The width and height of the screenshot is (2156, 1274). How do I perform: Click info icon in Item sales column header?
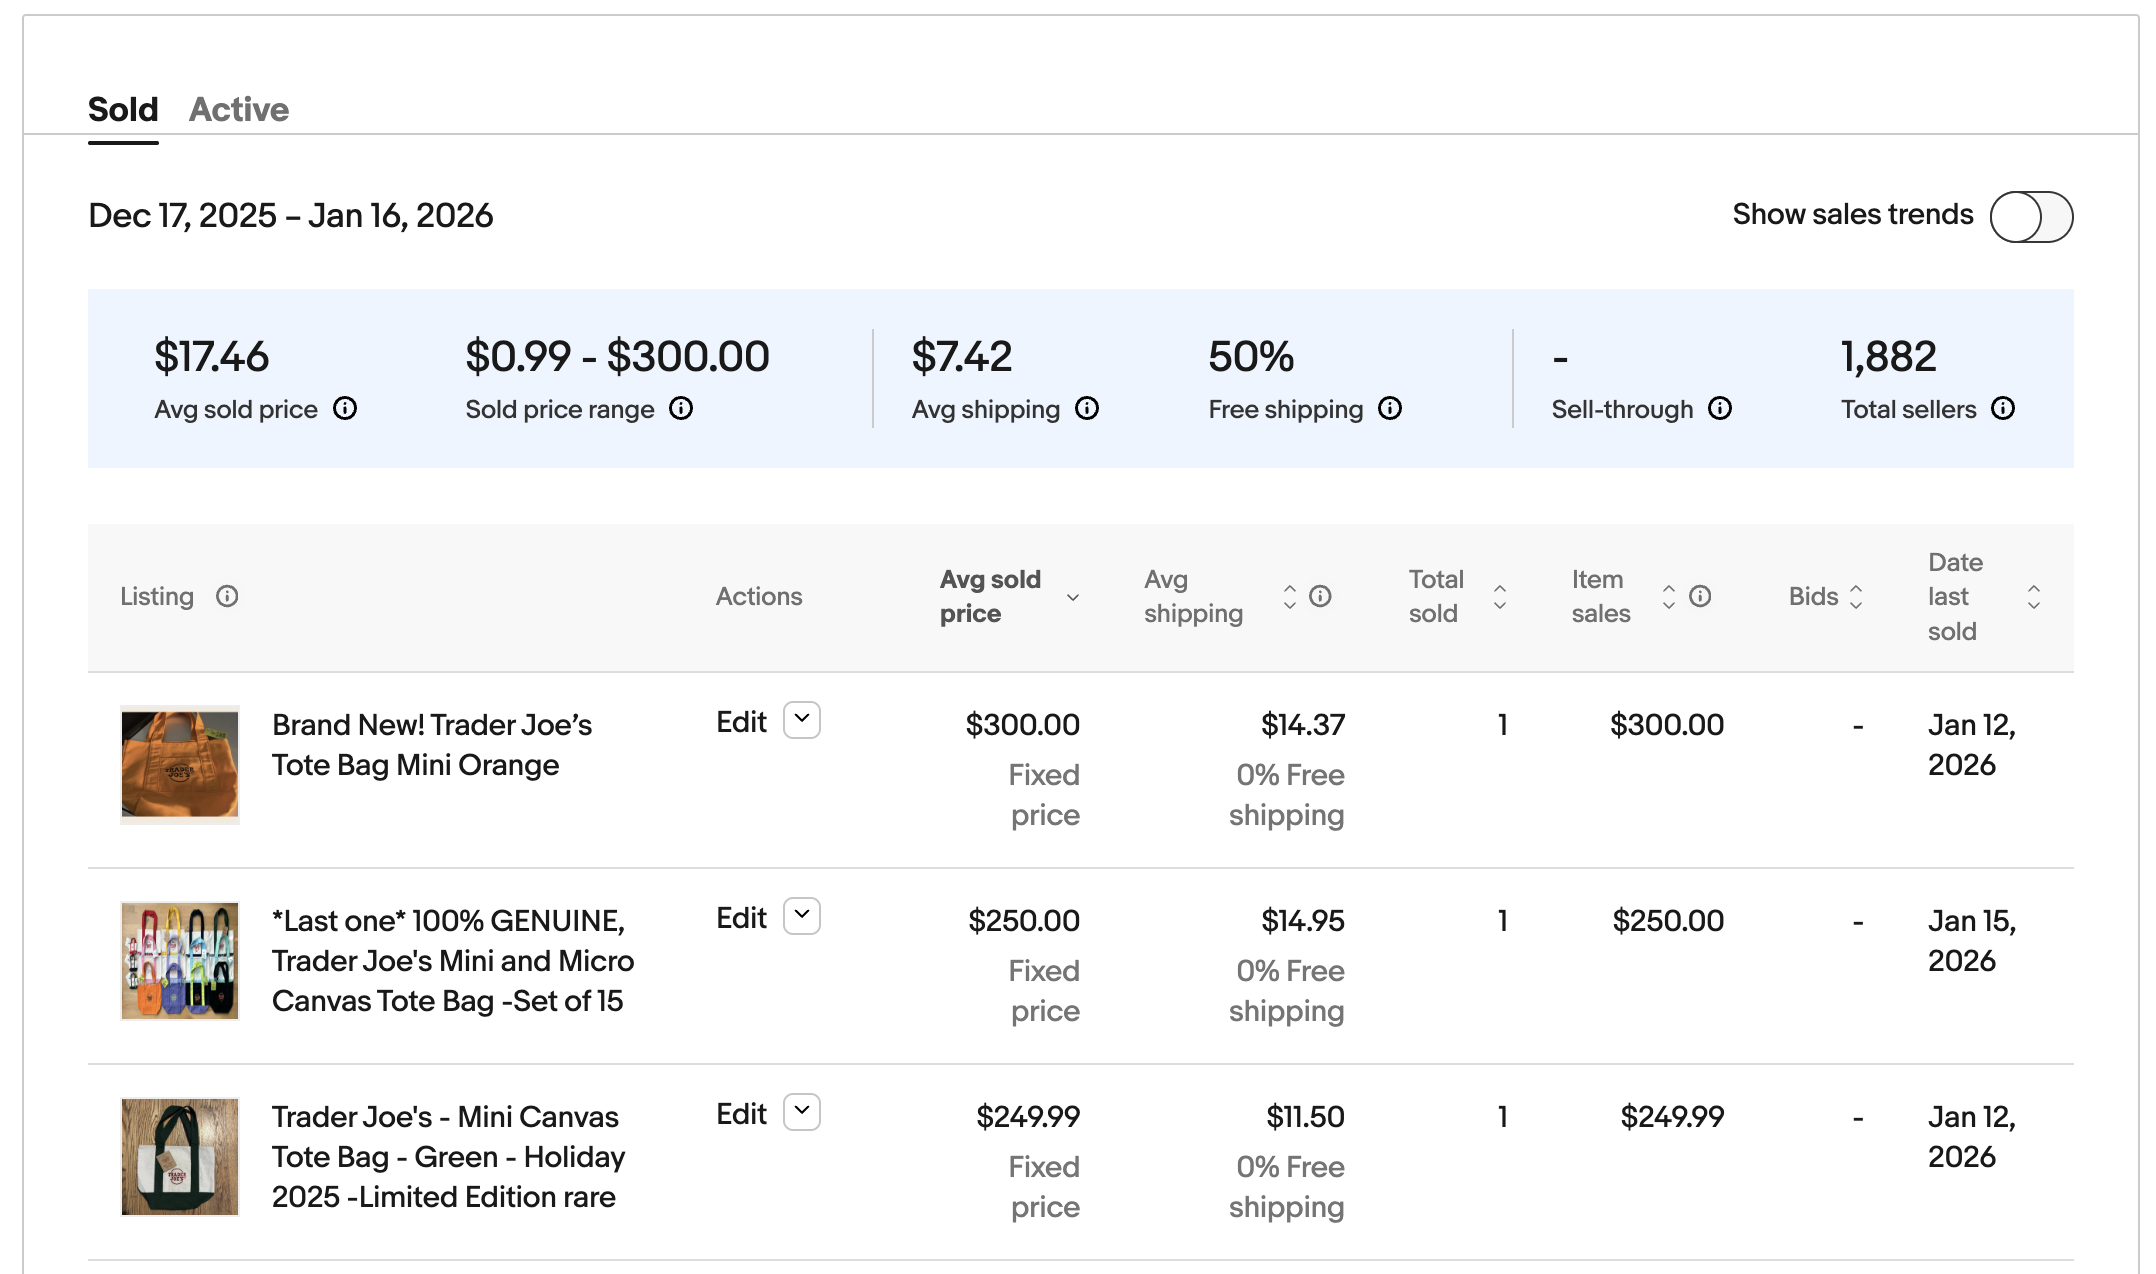[x=1700, y=596]
